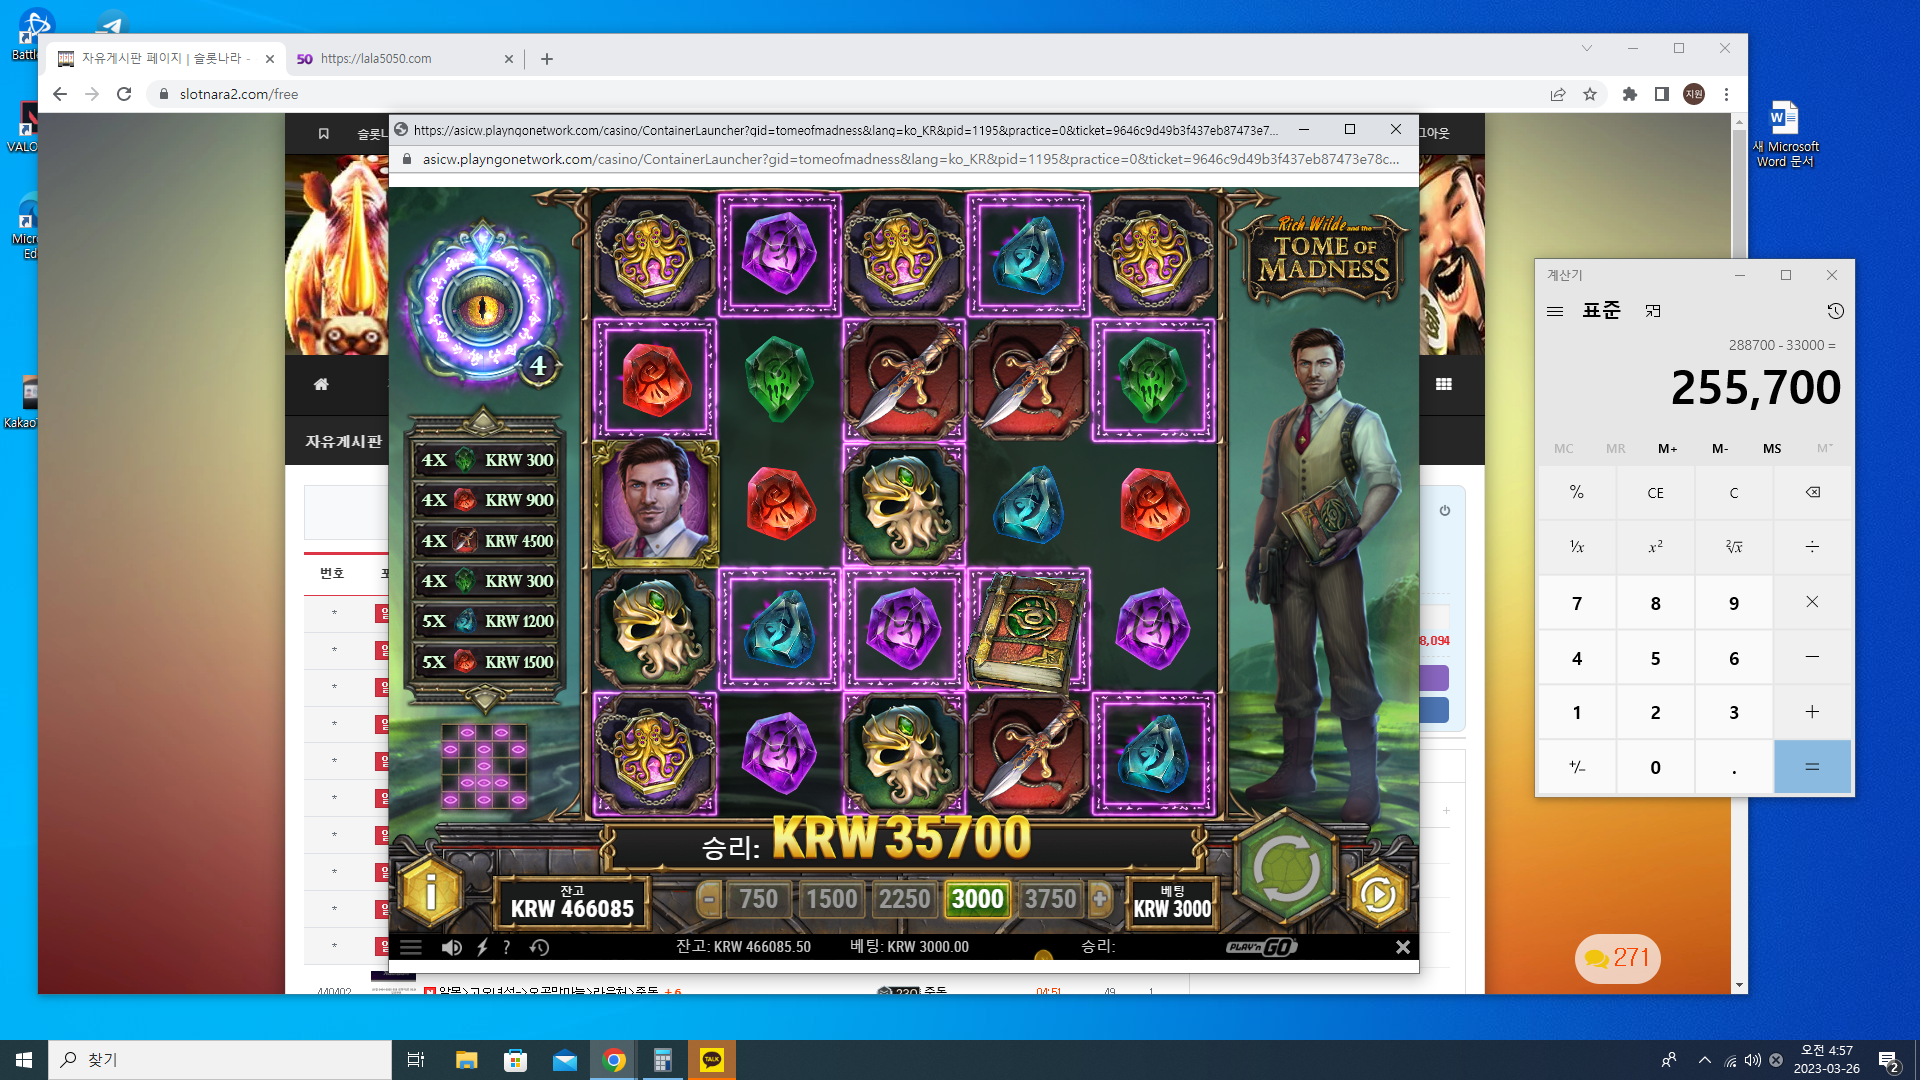Click the MS memory store key
The image size is (1920, 1080).
coord(1772,448)
